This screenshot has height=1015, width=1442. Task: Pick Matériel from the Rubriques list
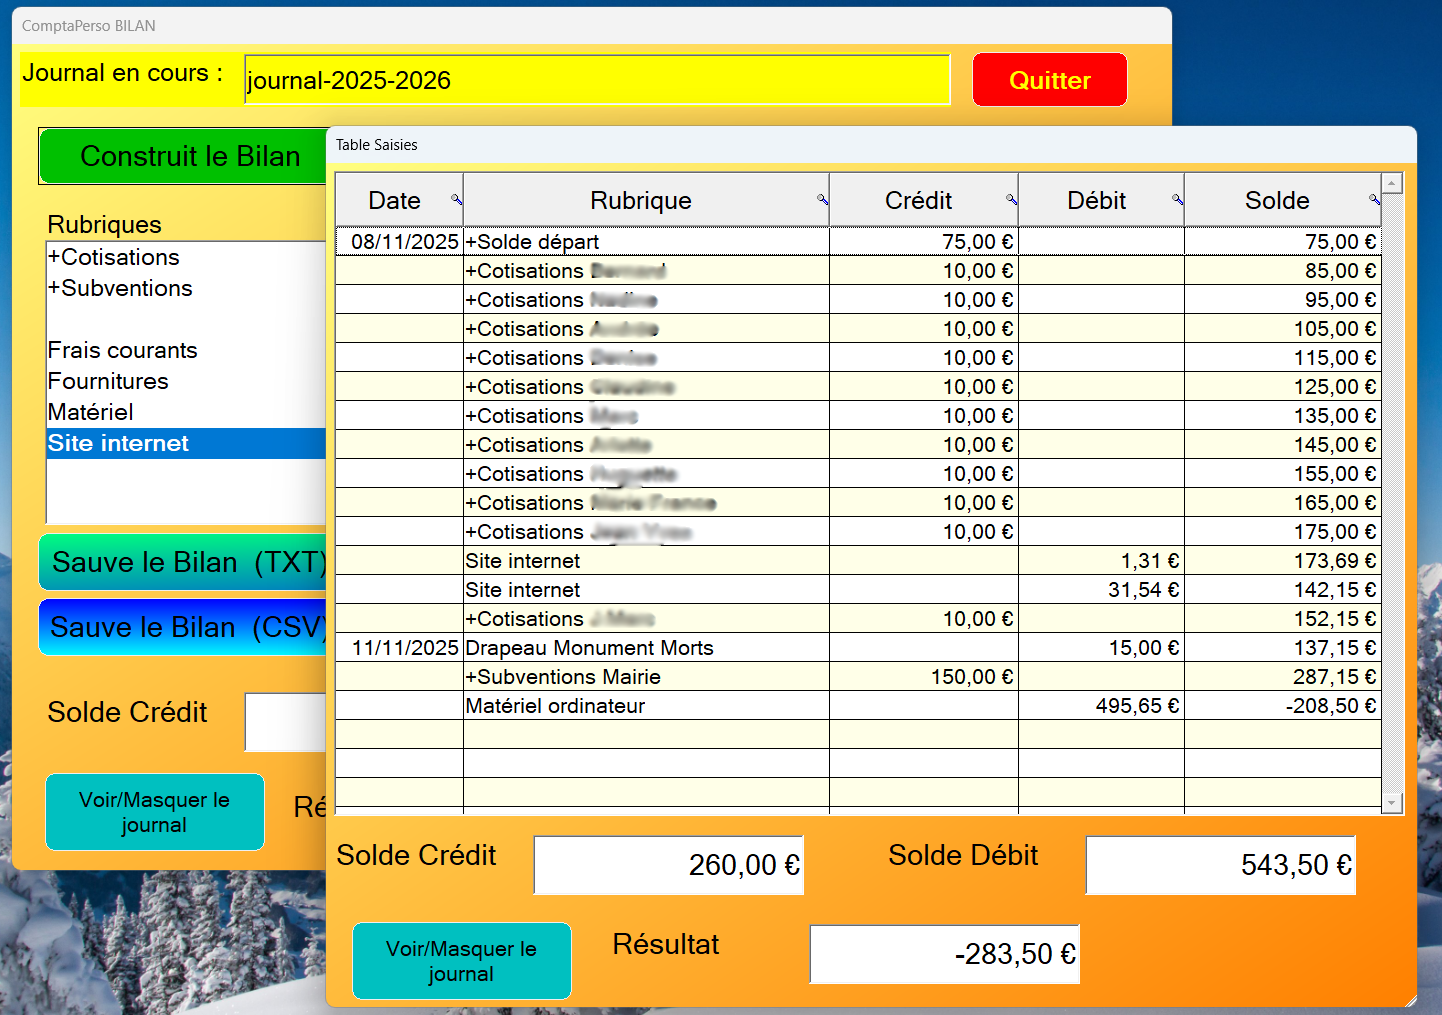point(91,412)
